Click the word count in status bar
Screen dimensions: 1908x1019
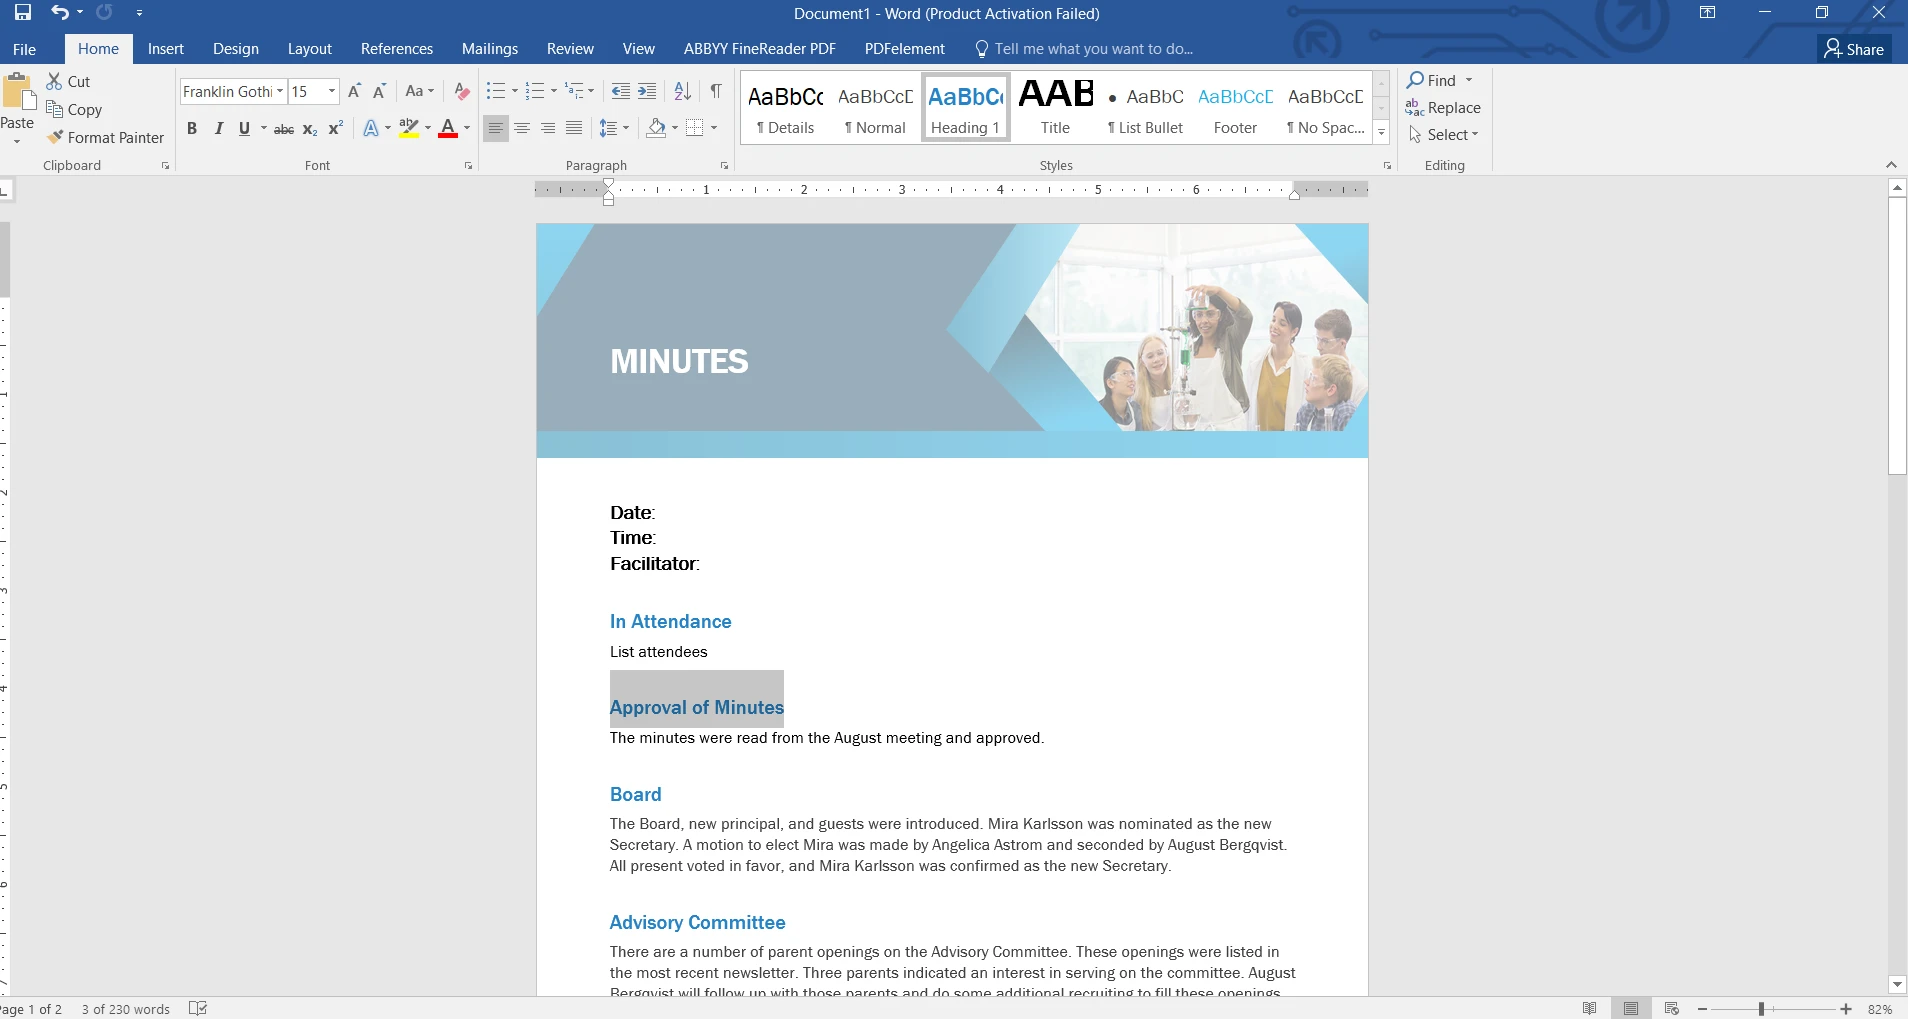126,1009
